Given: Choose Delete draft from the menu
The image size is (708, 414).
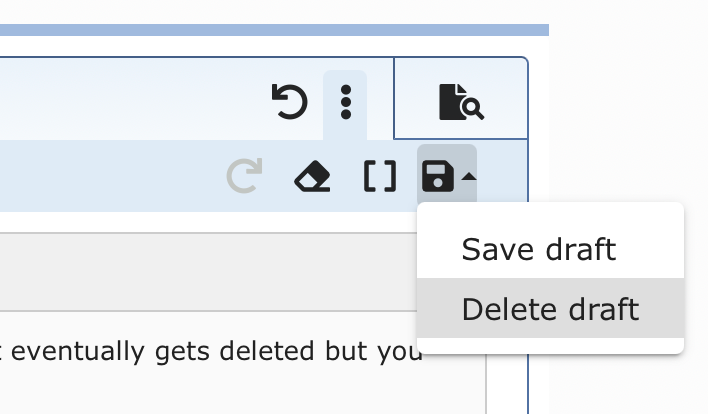Looking at the screenshot, I should point(550,308).
